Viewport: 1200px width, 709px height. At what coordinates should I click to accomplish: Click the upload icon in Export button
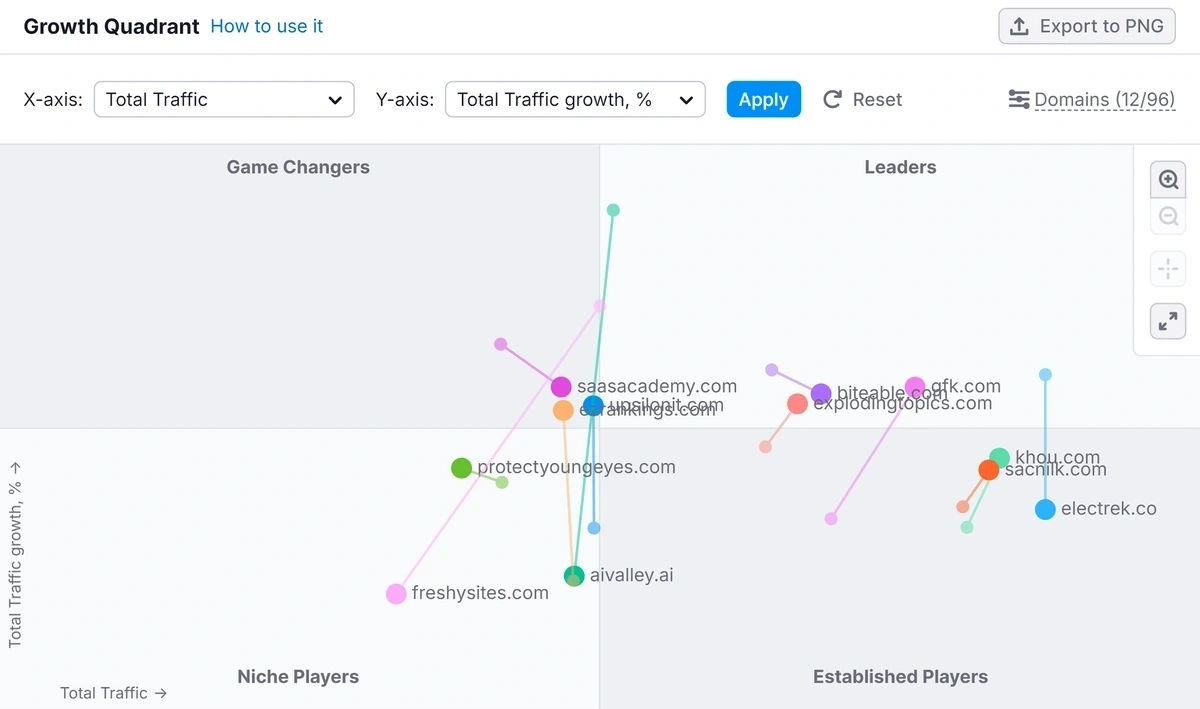(1019, 27)
